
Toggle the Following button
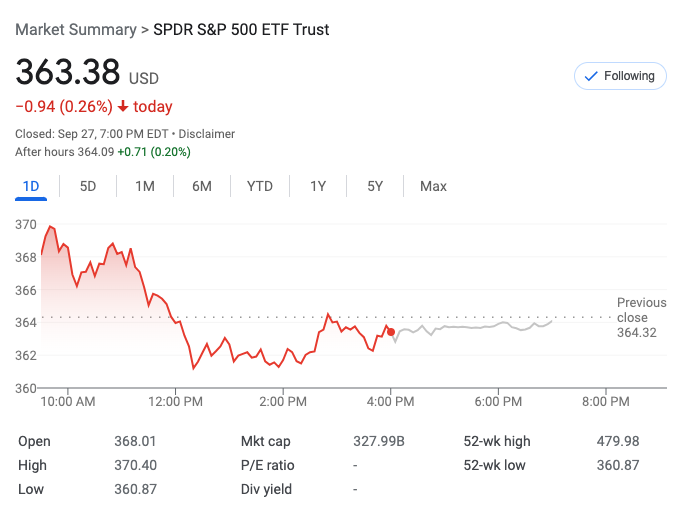pyautogui.click(x=620, y=76)
